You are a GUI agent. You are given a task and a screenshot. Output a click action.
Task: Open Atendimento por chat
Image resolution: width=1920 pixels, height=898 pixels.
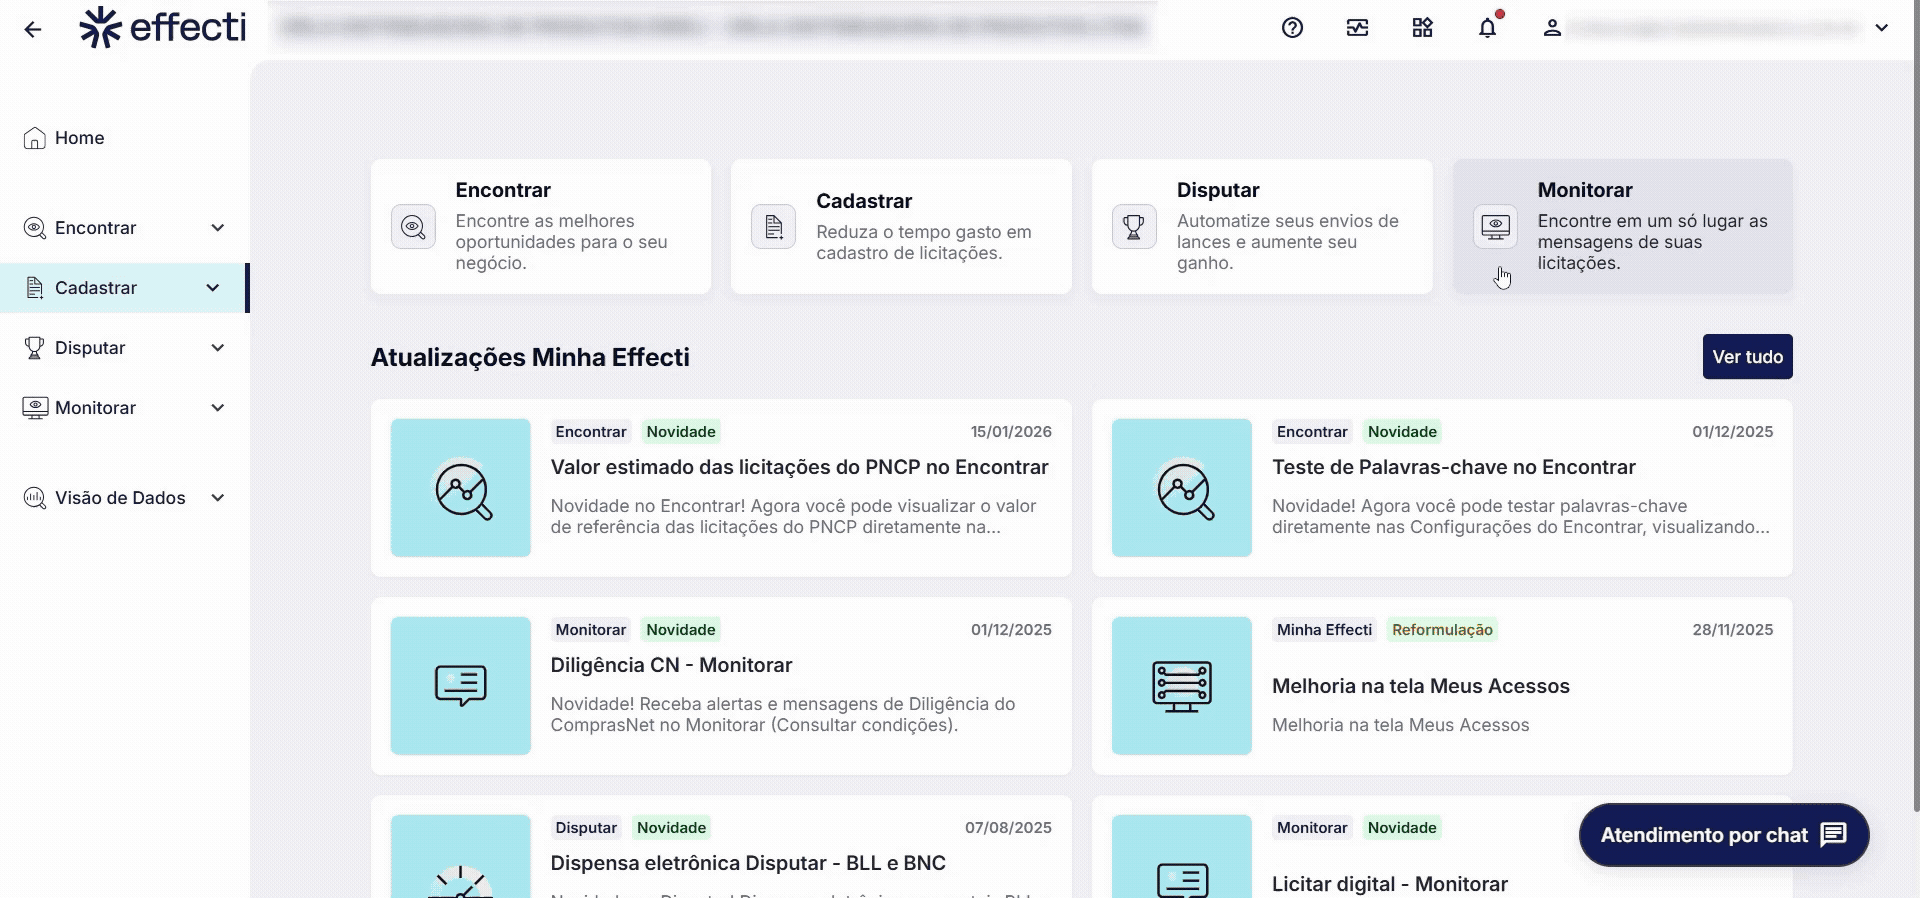1723,835
